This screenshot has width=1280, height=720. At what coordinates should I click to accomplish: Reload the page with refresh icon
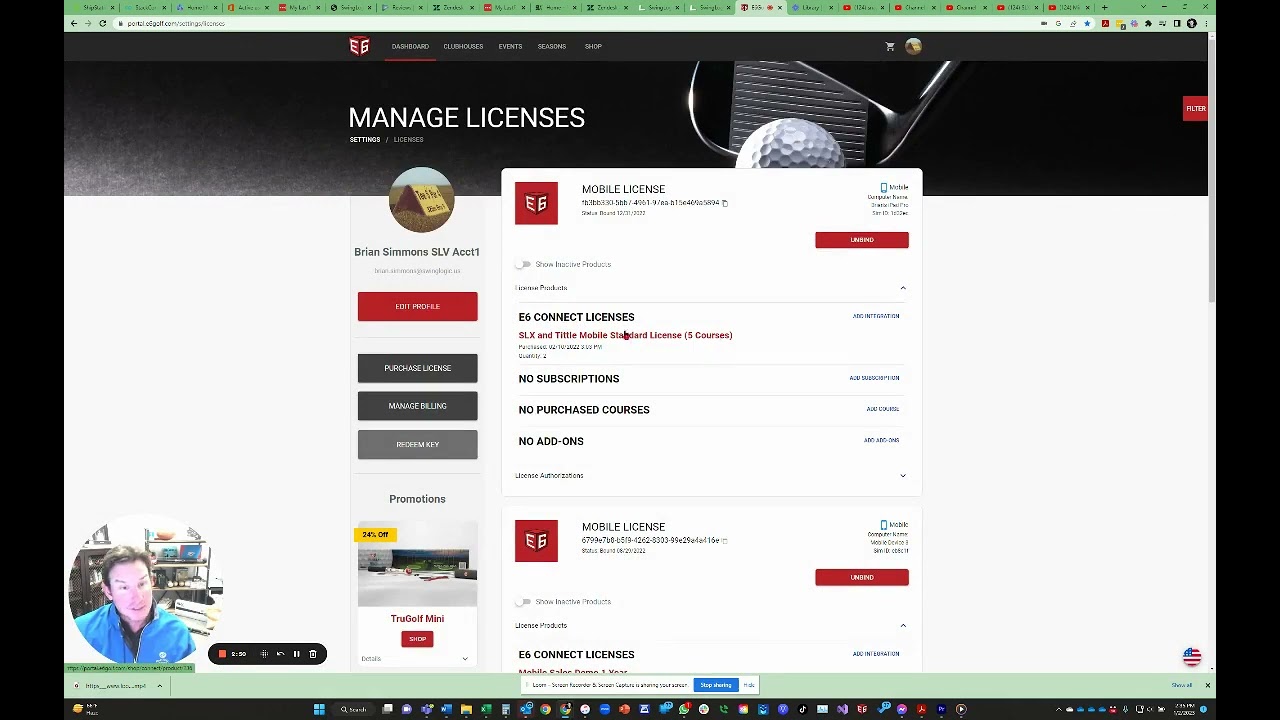102,23
